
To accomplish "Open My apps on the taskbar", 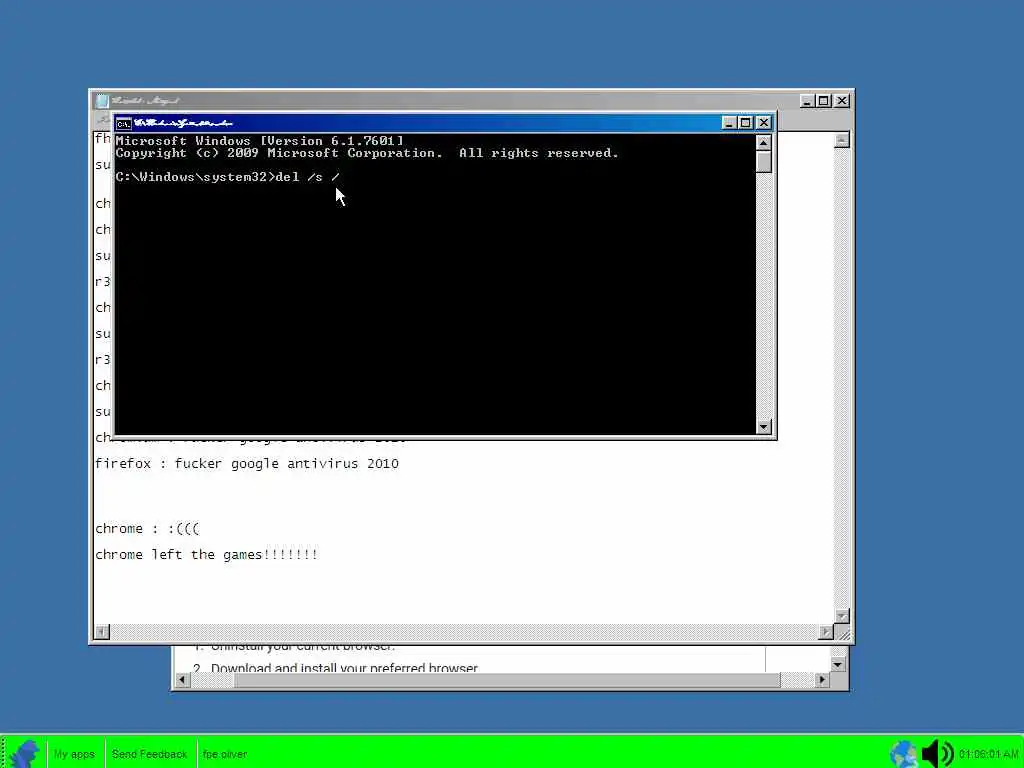I will click(x=74, y=754).
